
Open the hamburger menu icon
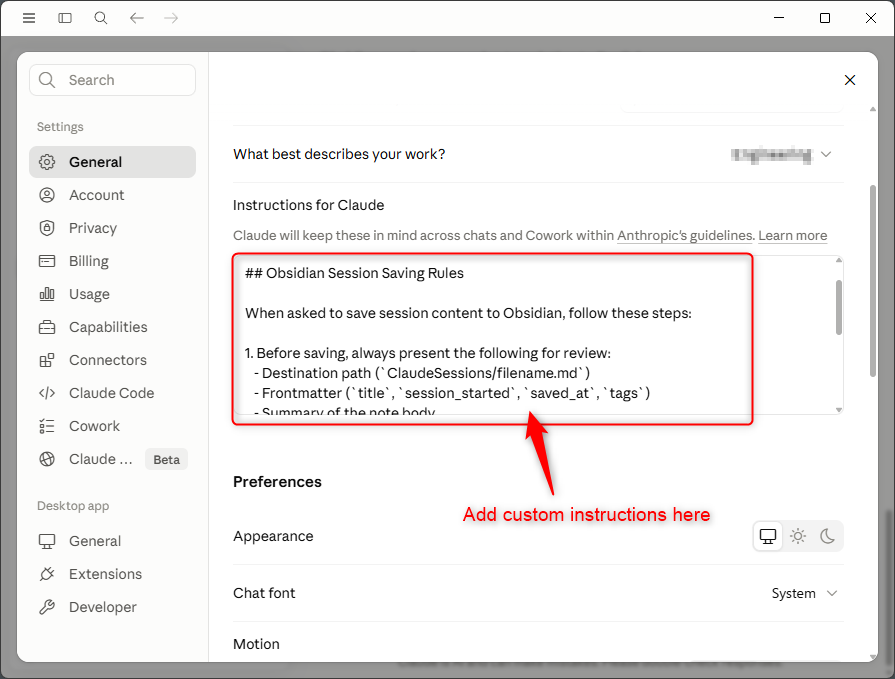tap(29, 18)
